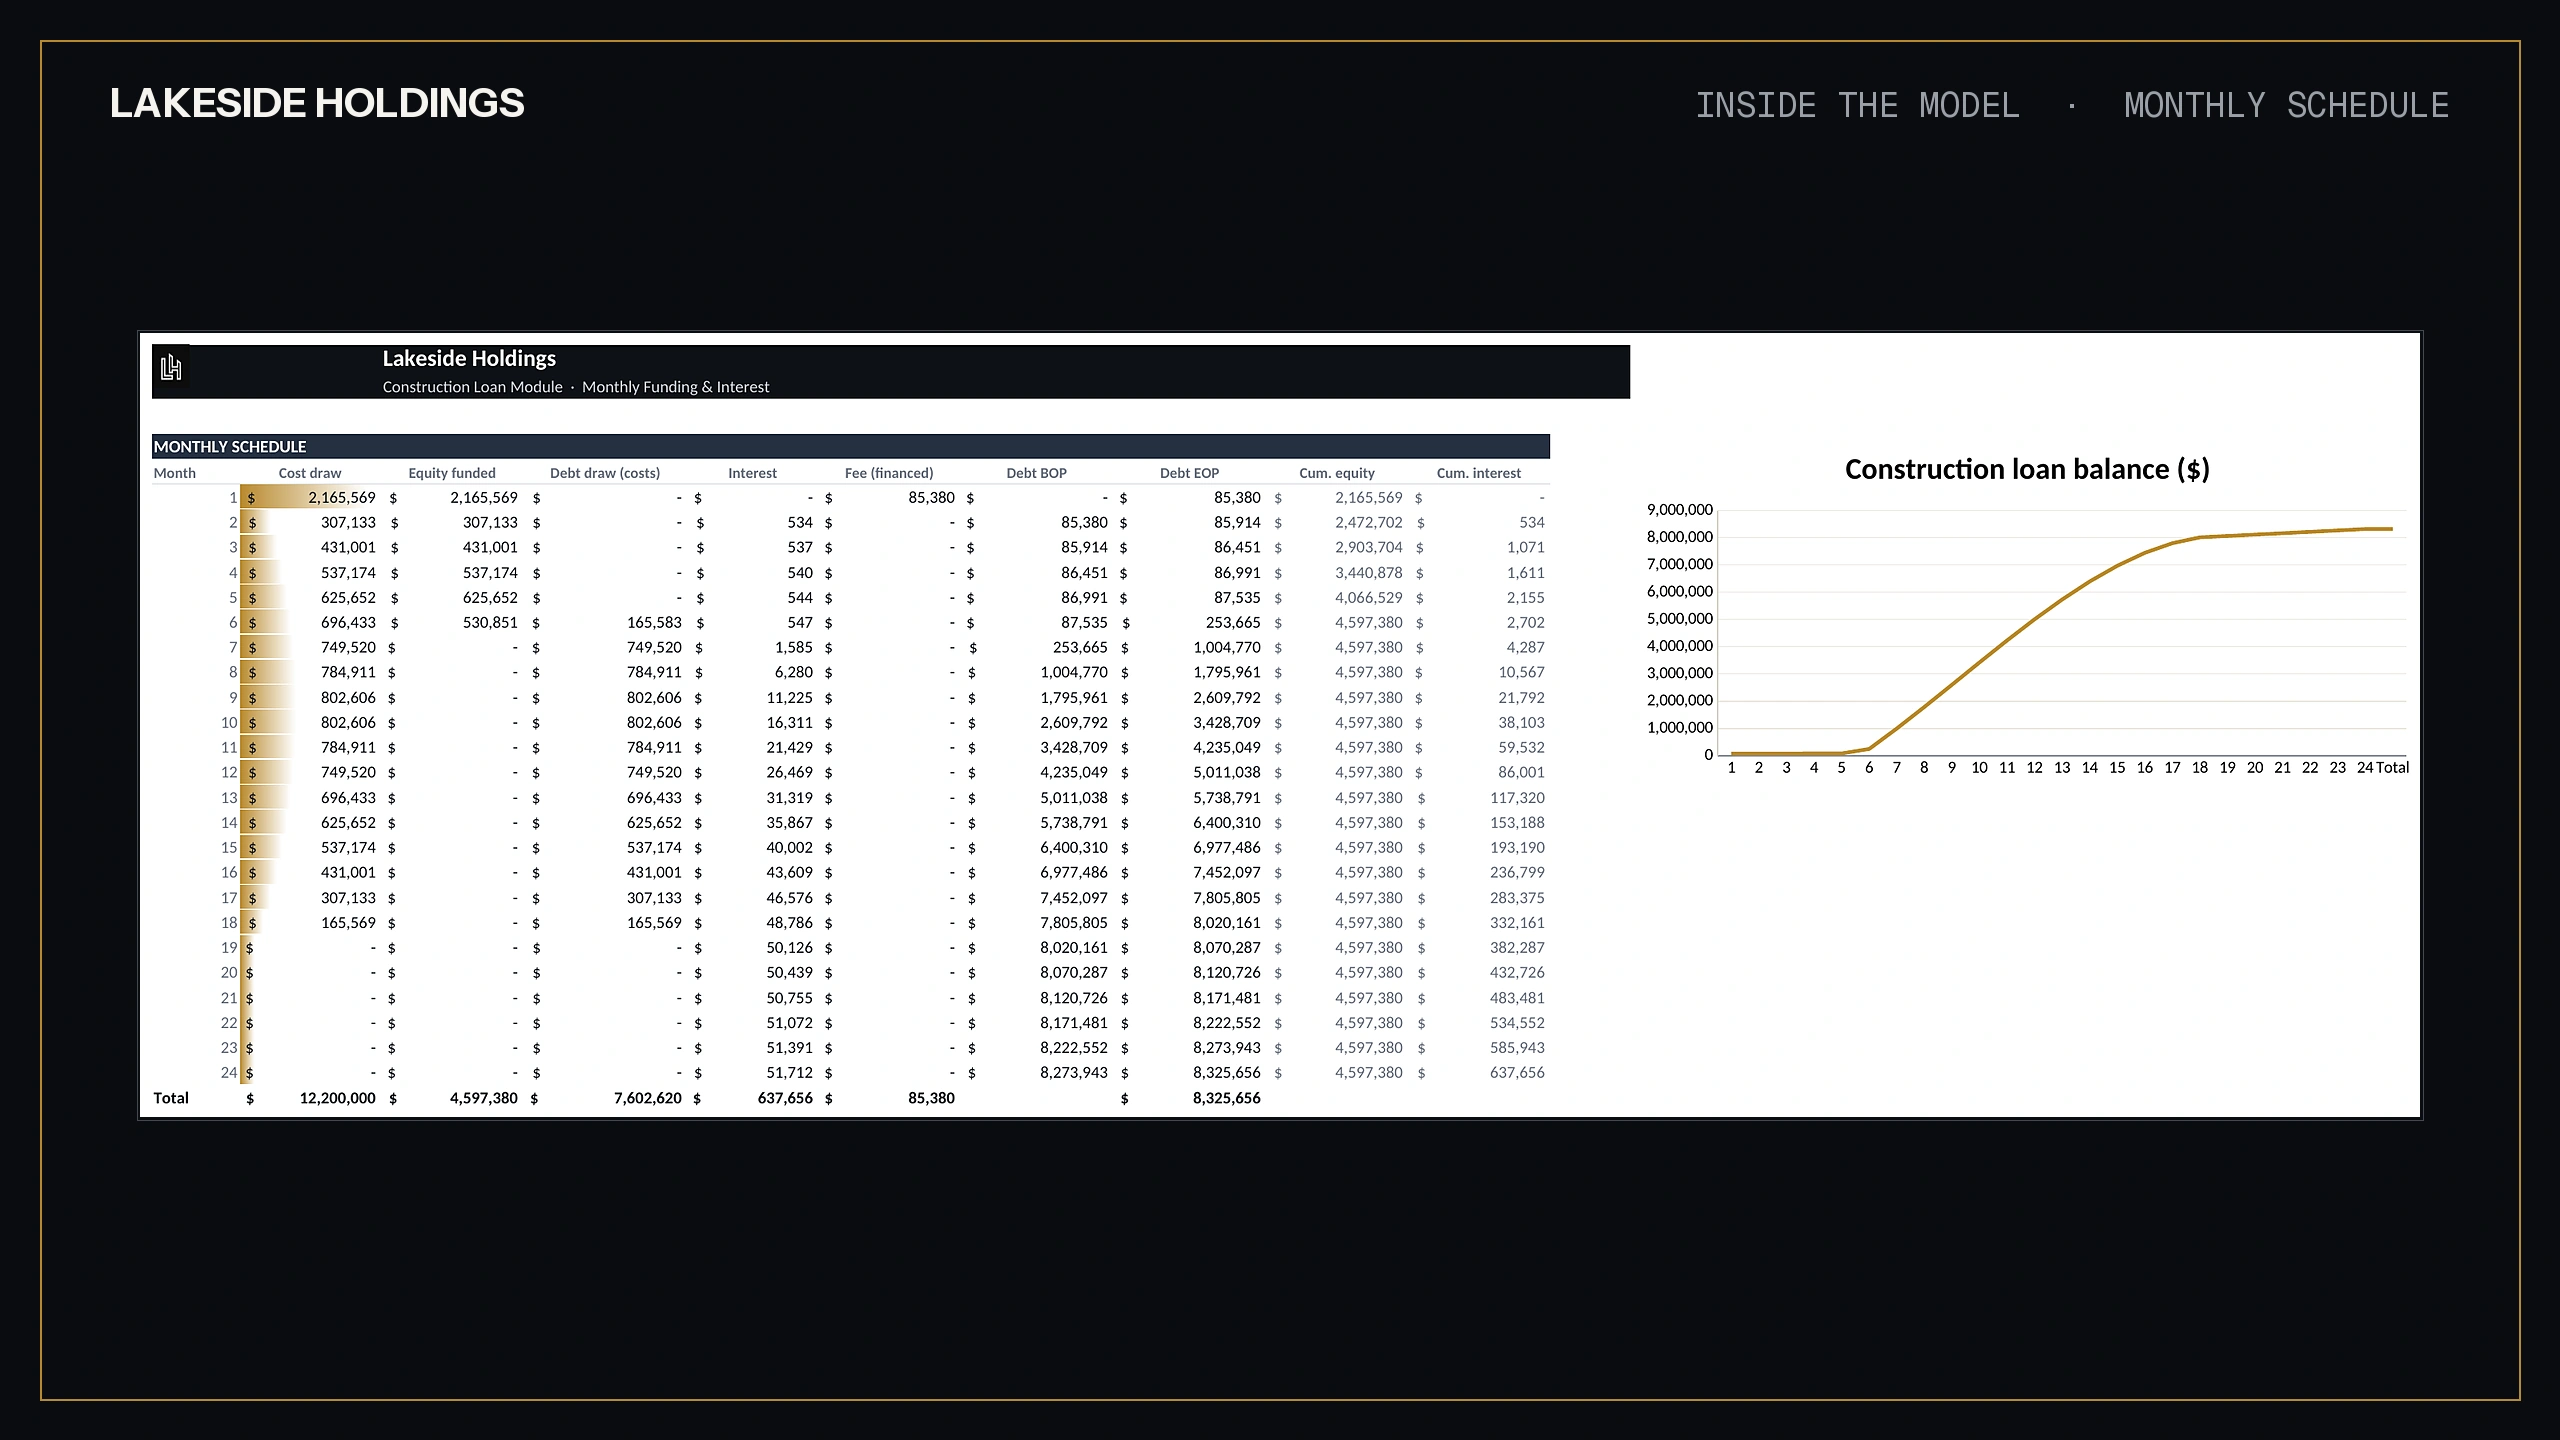Select the 85,380 fee value in month 1
The width and height of the screenshot is (2560, 1440).
[931, 498]
